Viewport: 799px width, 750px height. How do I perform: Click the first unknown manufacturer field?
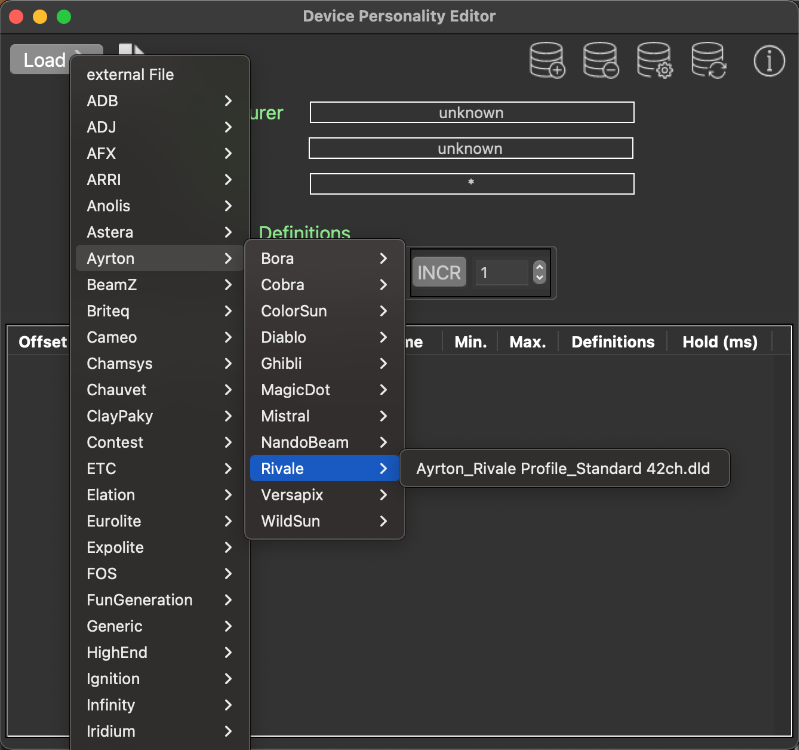tap(471, 113)
